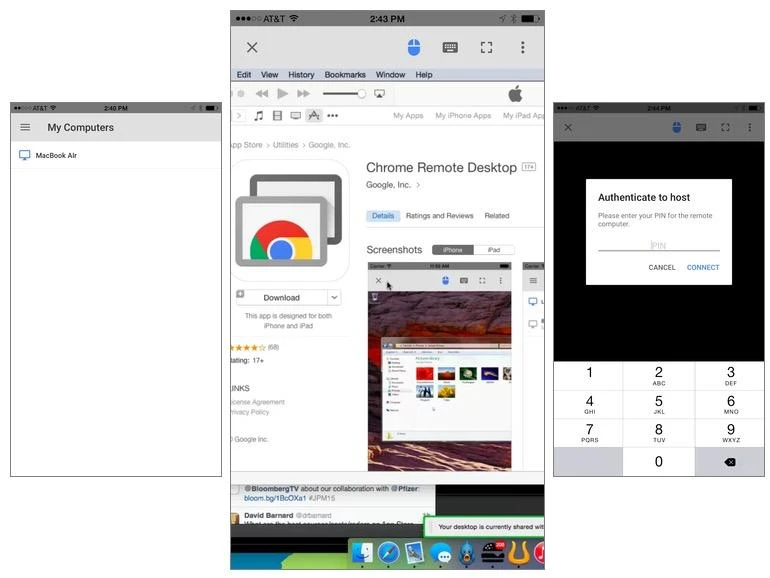Image resolution: width=770 pixels, height=578 pixels.
Task: Tap keypad digit 9 WXYZ
Action: (x=730, y=433)
